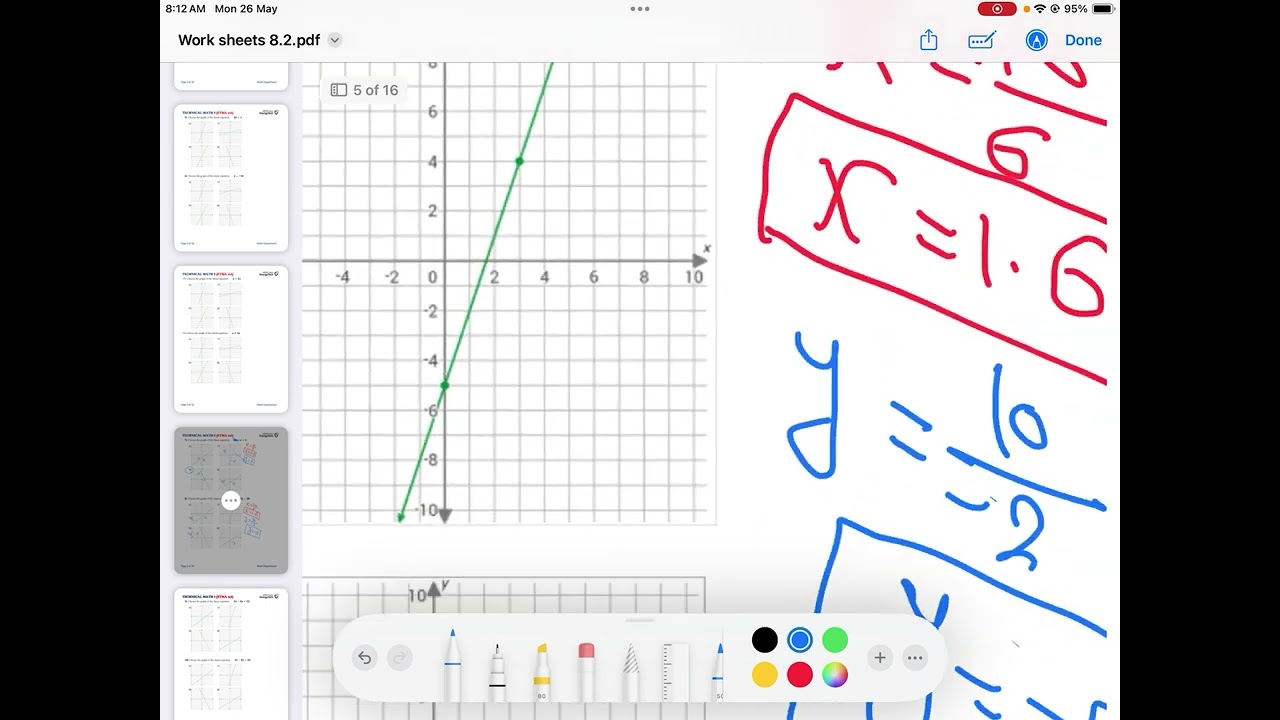
Task: Choose the black color swatch
Action: point(765,640)
